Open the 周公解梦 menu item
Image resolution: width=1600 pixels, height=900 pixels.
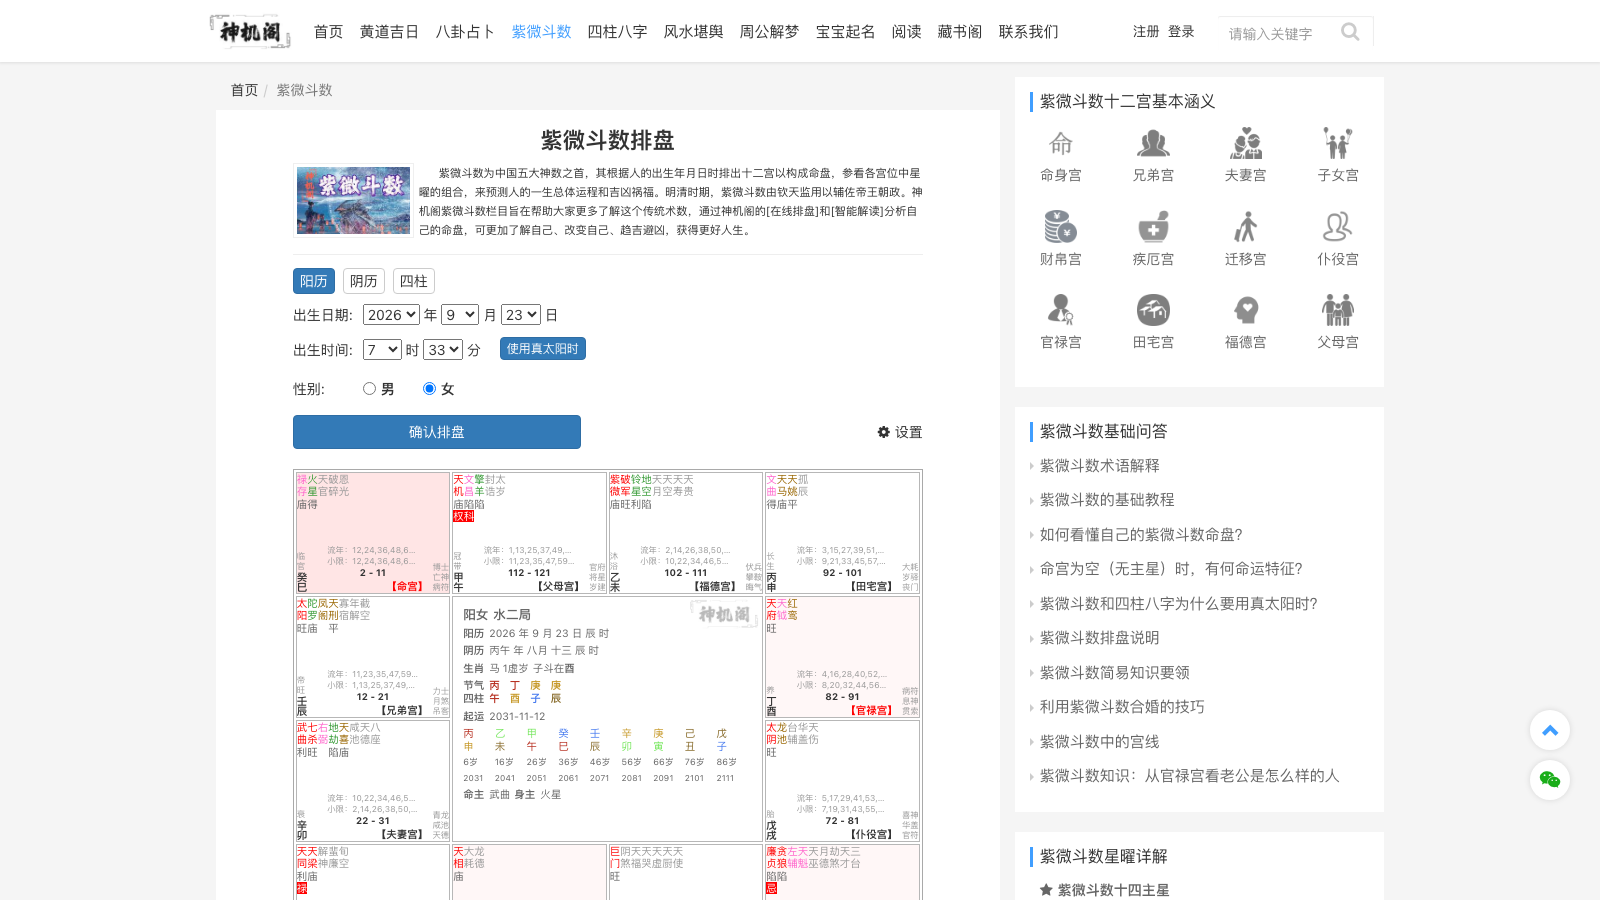coord(769,32)
